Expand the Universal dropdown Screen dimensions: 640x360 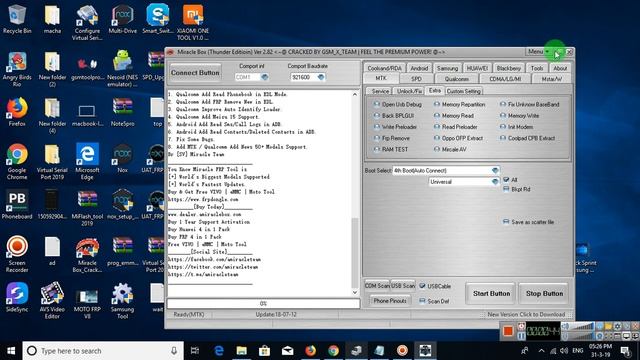click(495, 182)
